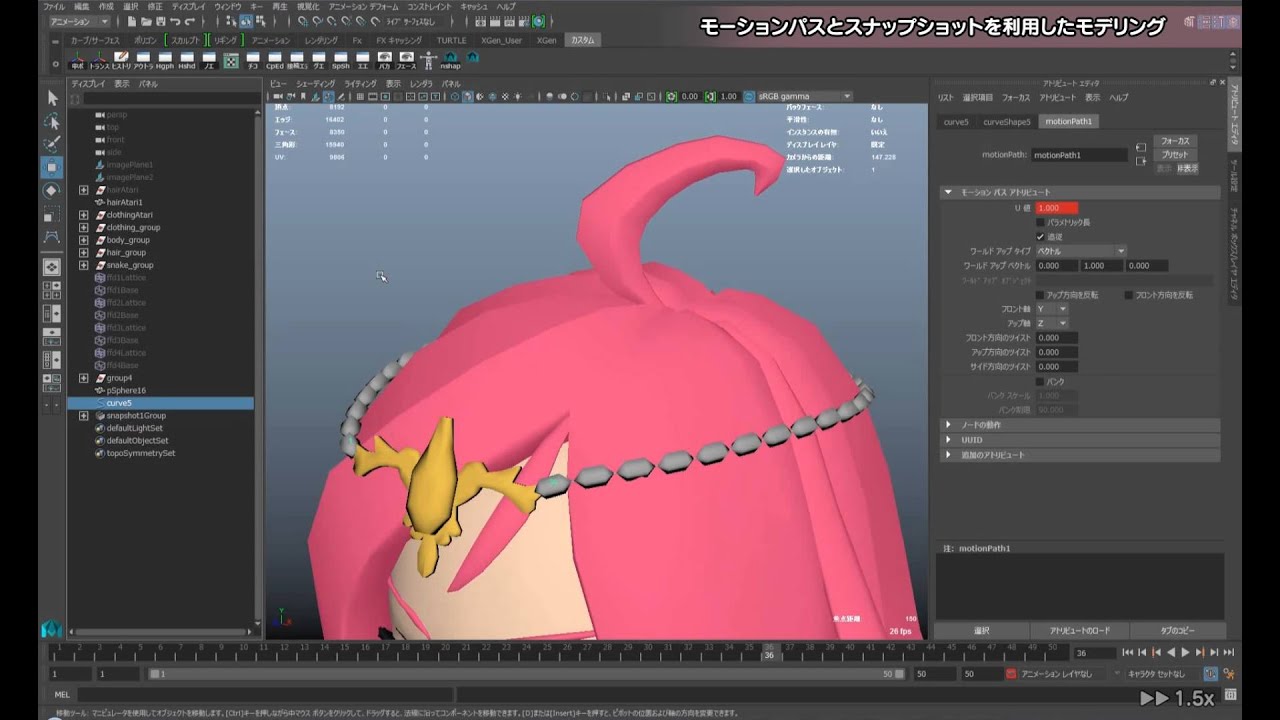The width and height of the screenshot is (1280, 720).
Task: Open the コンストレイント menu
Action: tap(429, 6)
